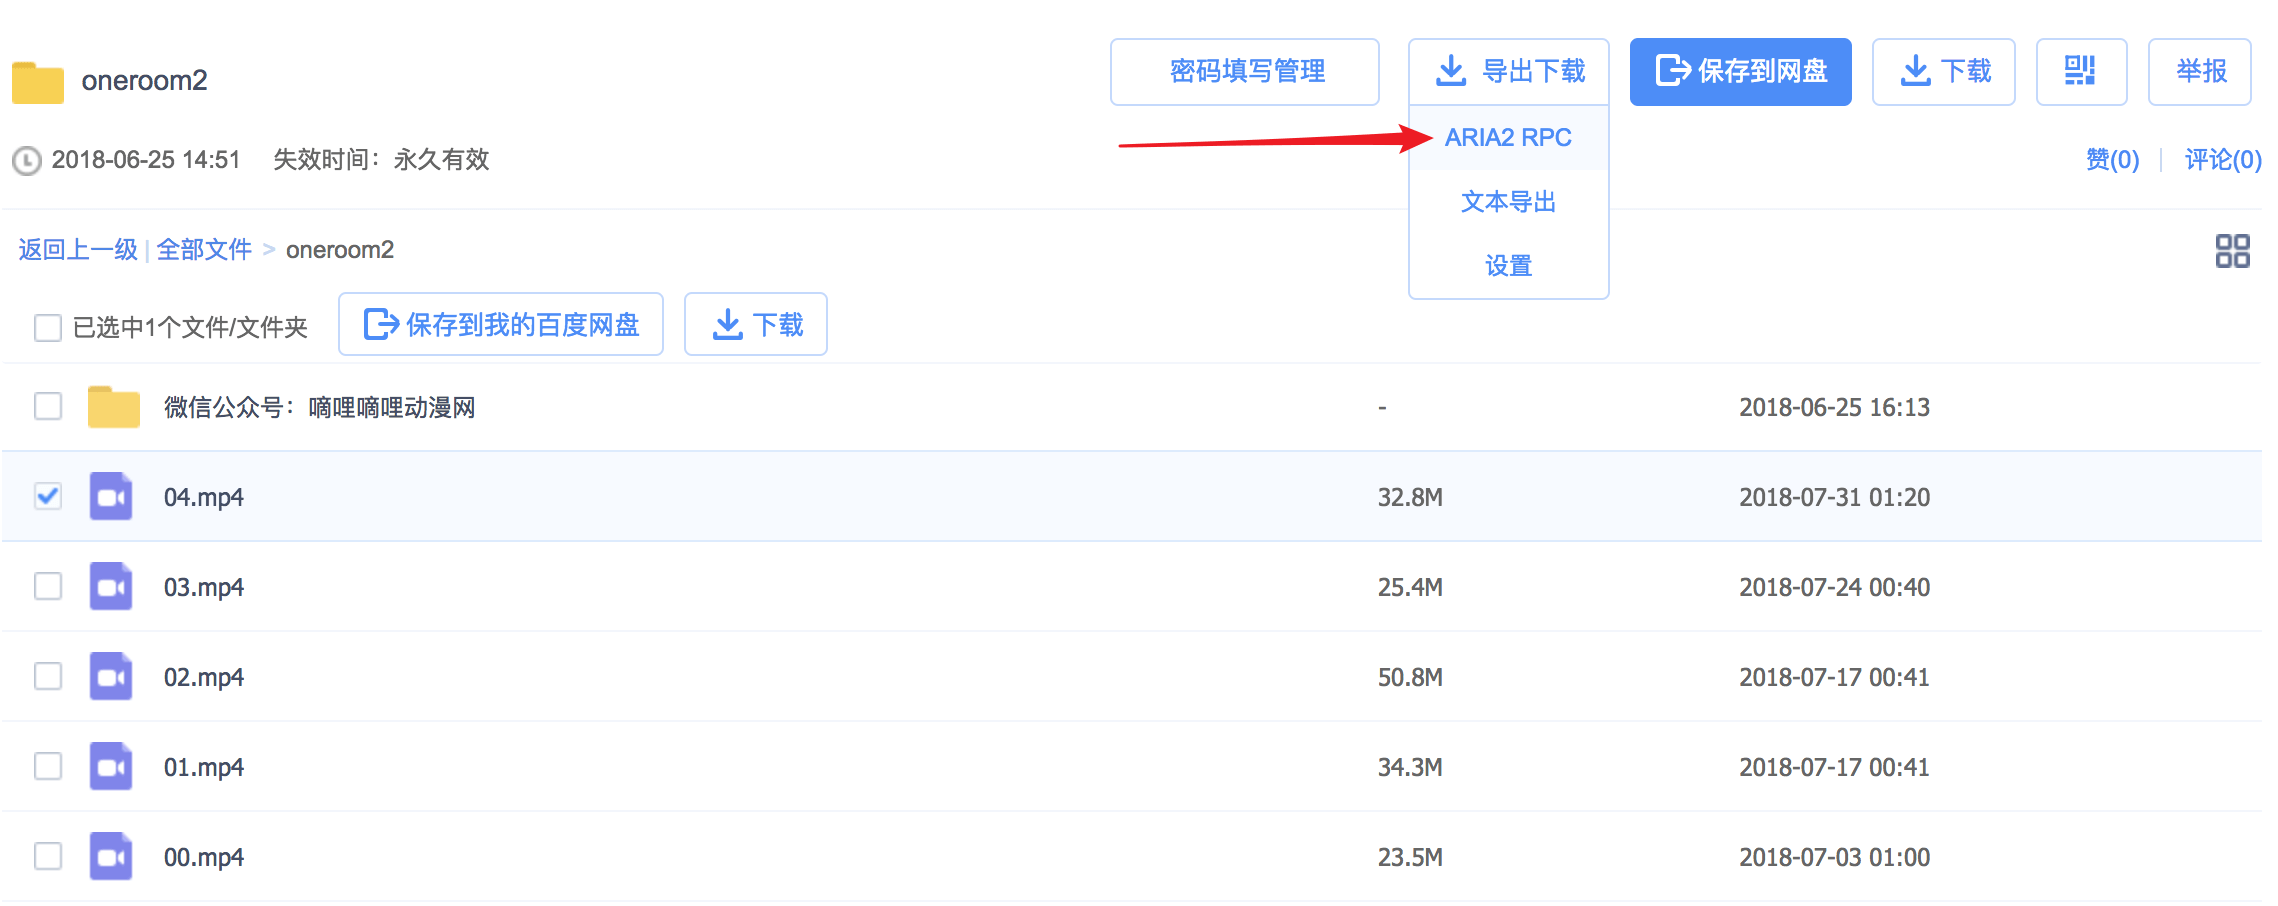Expand the 导出下载 dropdown button
The width and height of the screenshot is (2278, 906).
1508,71
